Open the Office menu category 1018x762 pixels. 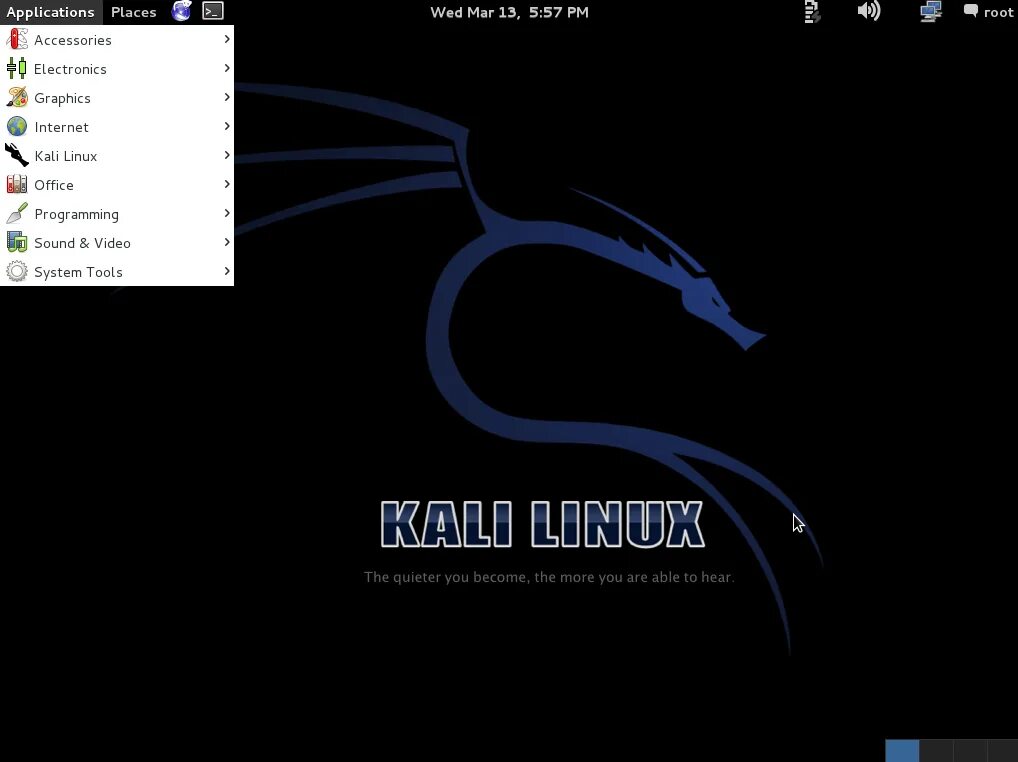tap(117, 185)
